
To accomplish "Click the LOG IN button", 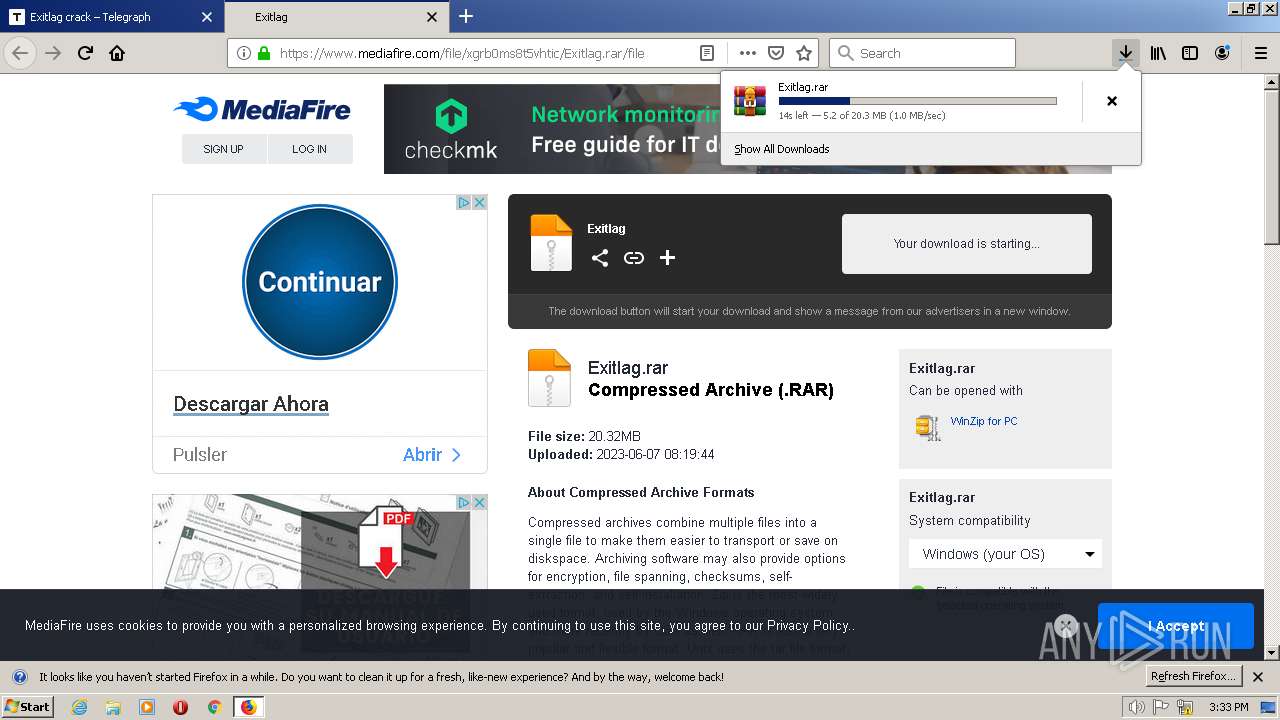I will (310, 149).
